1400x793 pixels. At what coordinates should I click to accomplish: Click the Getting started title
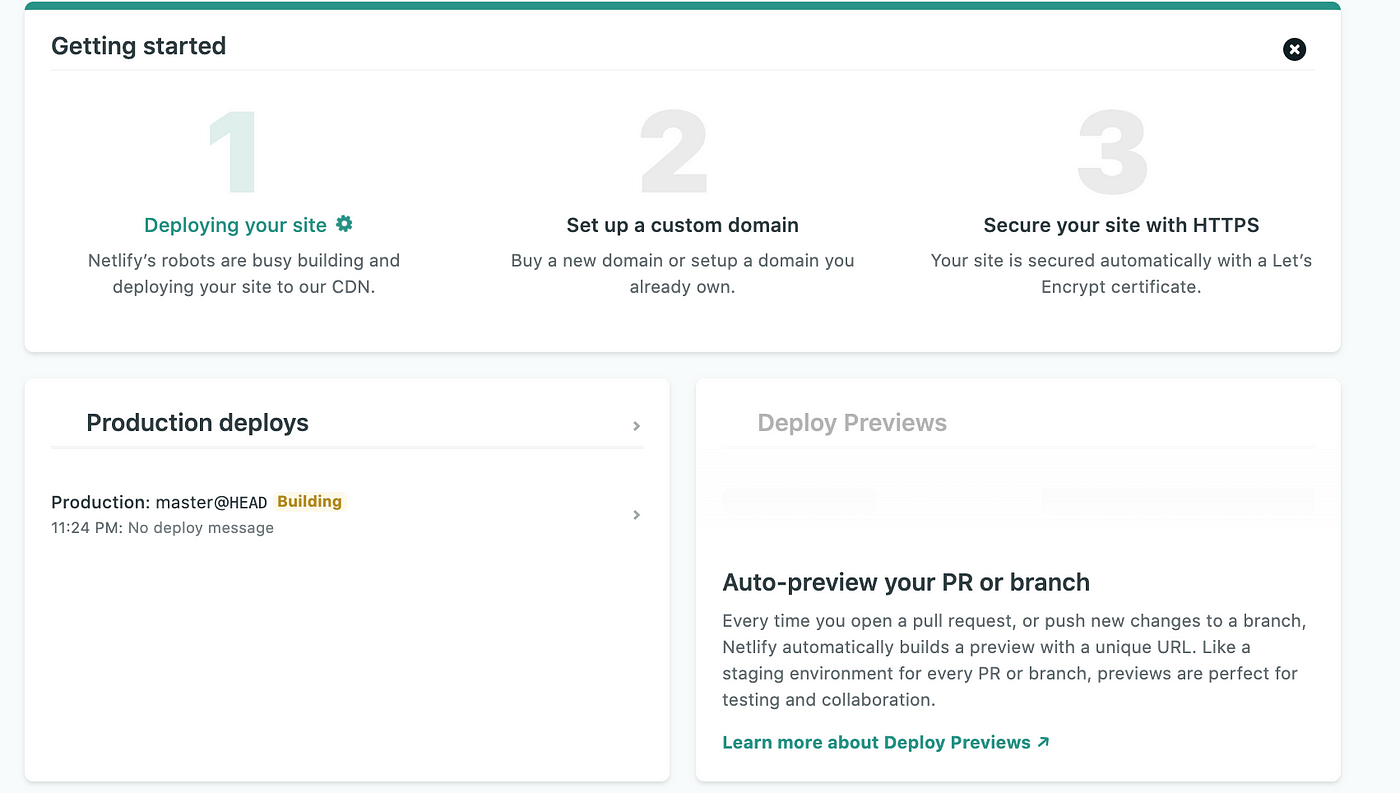[x=139, y=46]
